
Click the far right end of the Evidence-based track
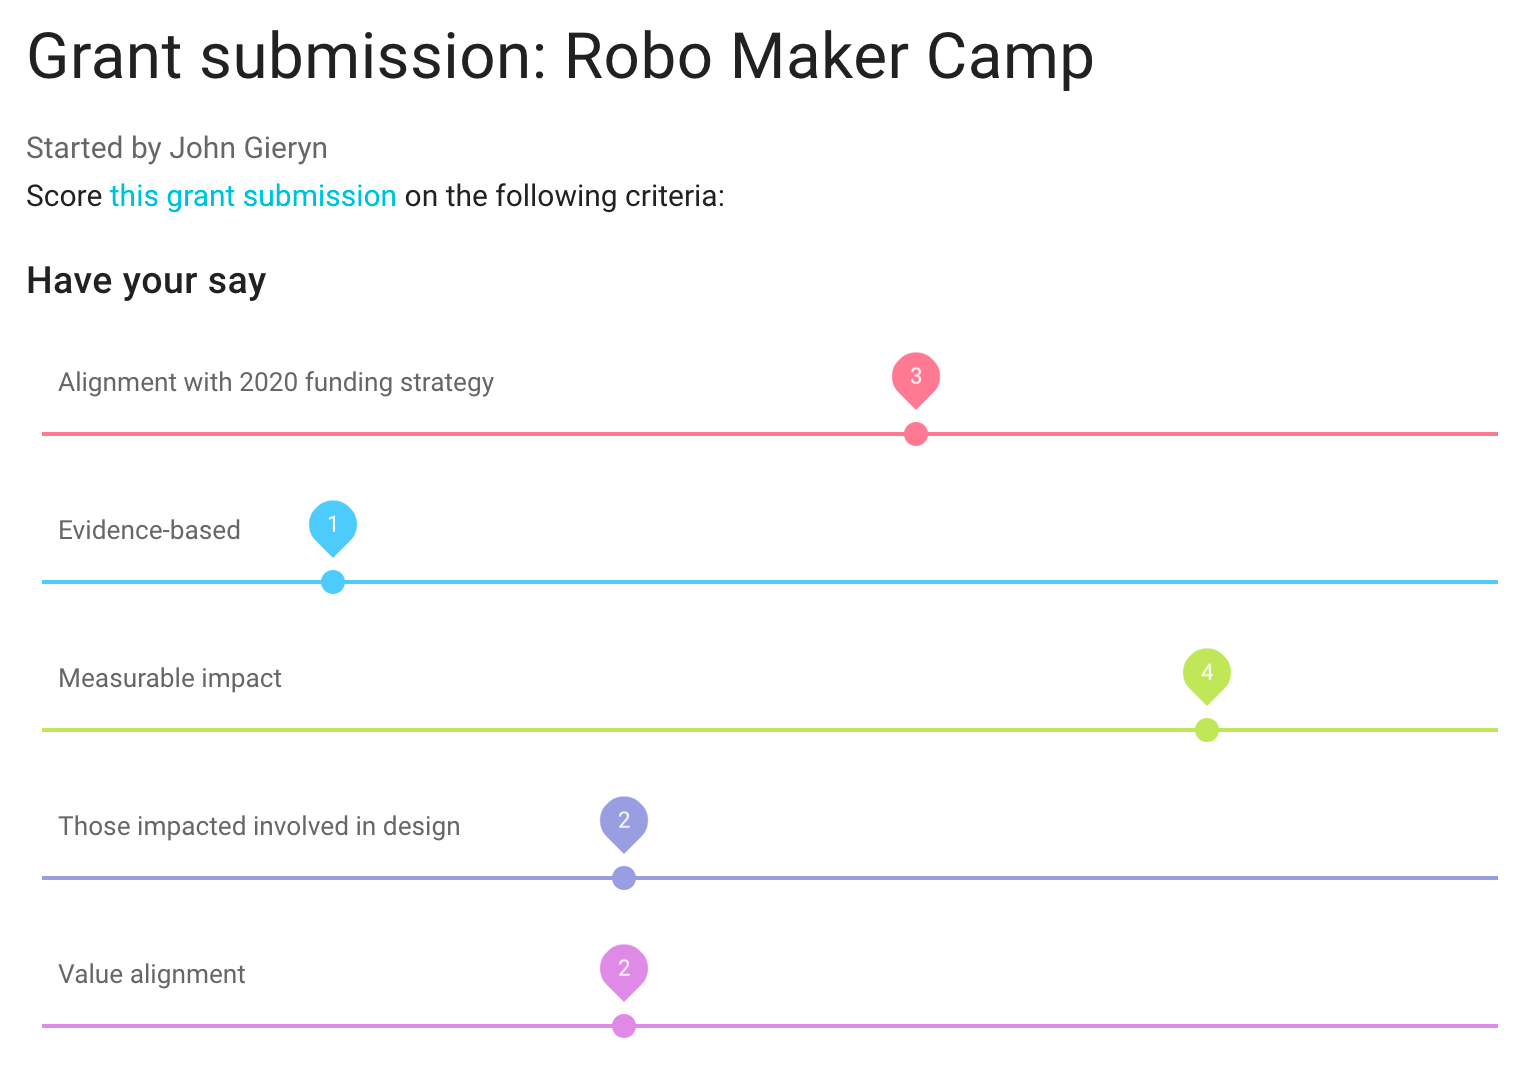tap(1494, 582)
